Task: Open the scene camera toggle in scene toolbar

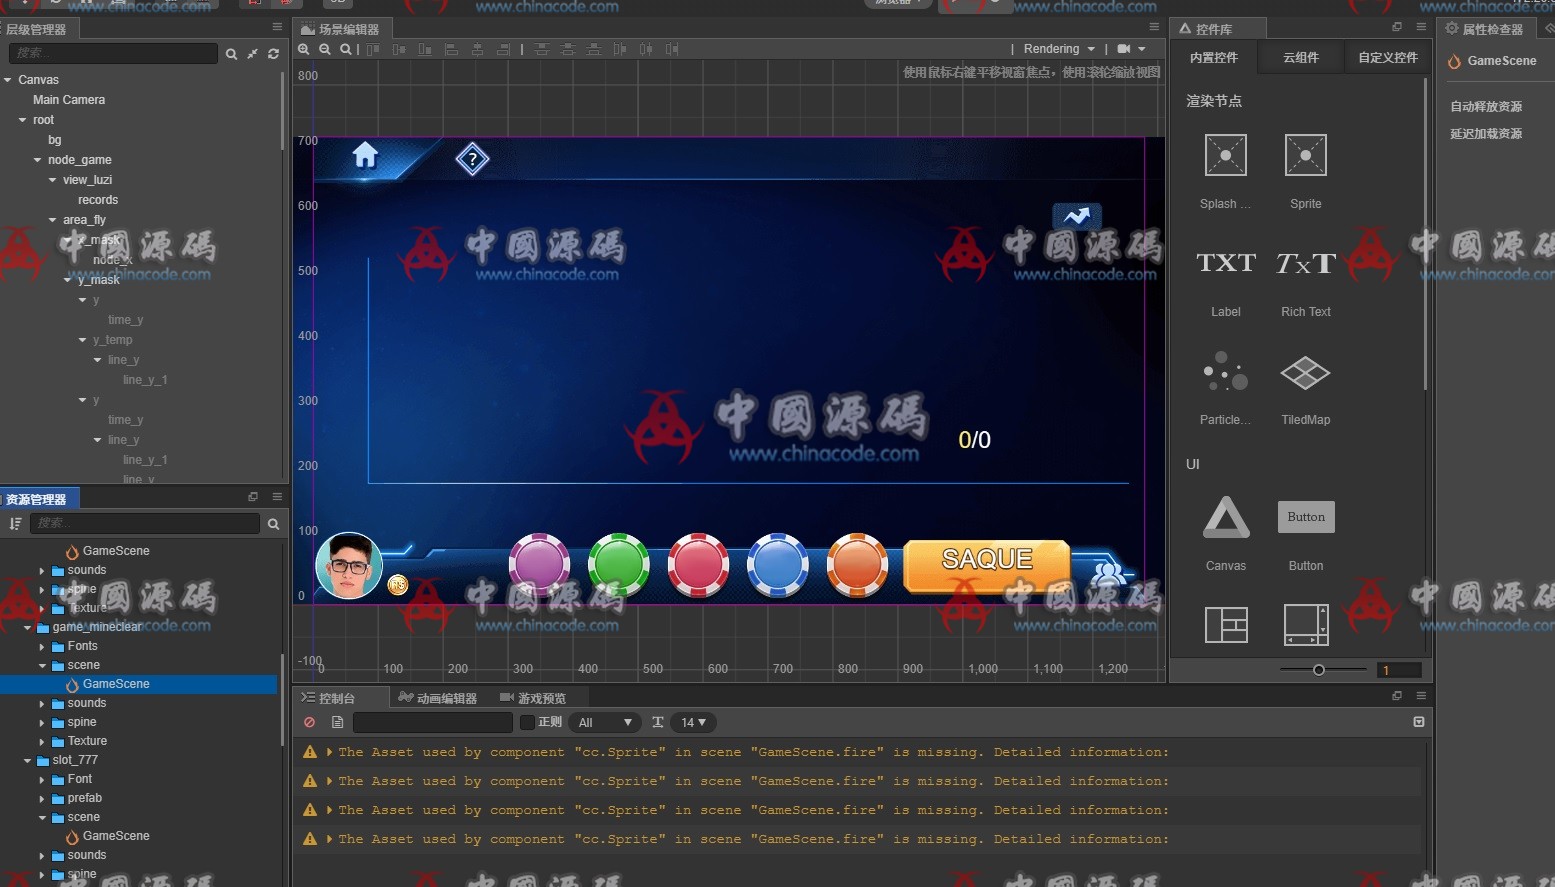Action: [1124, 49]
